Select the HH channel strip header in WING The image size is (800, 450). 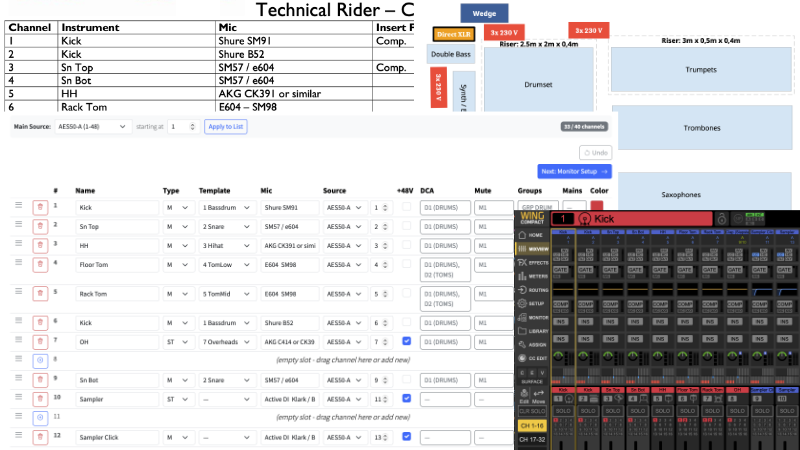[x=663, y=233]
